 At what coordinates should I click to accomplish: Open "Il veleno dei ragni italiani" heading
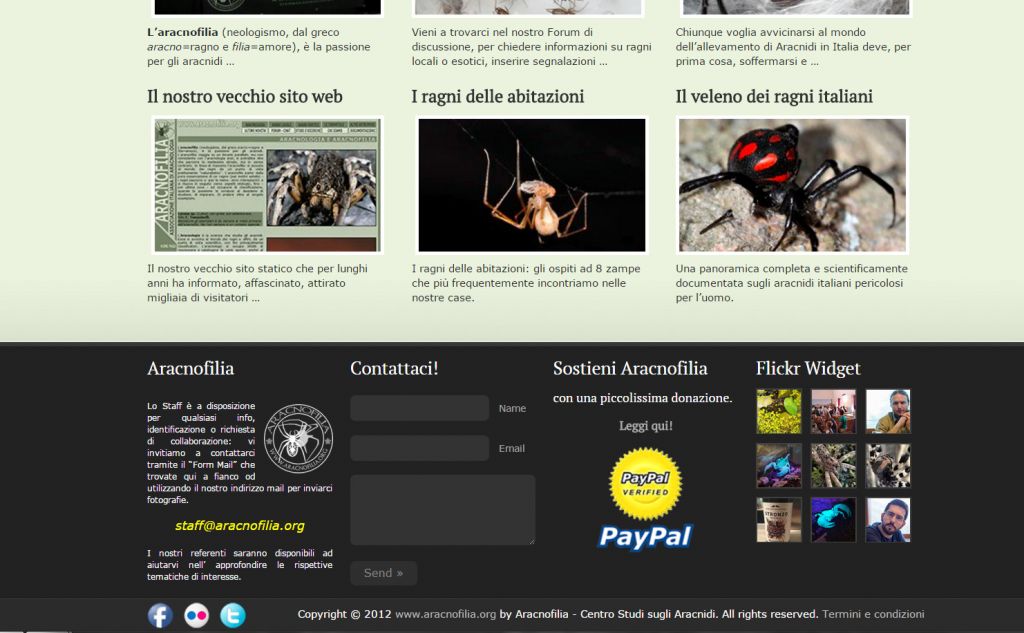[773, 97]
